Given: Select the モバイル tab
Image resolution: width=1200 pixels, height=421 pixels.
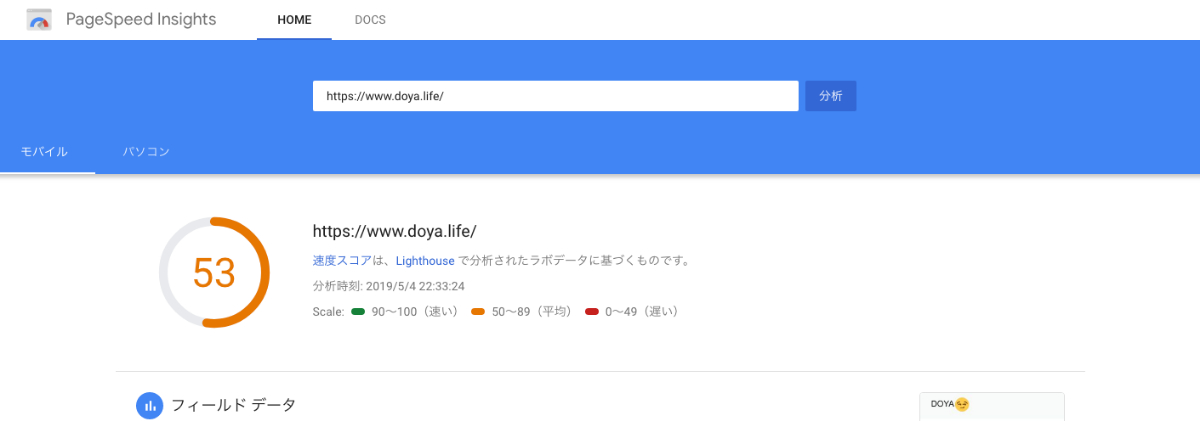Looking at the screenshot, I should coord(45,152).
